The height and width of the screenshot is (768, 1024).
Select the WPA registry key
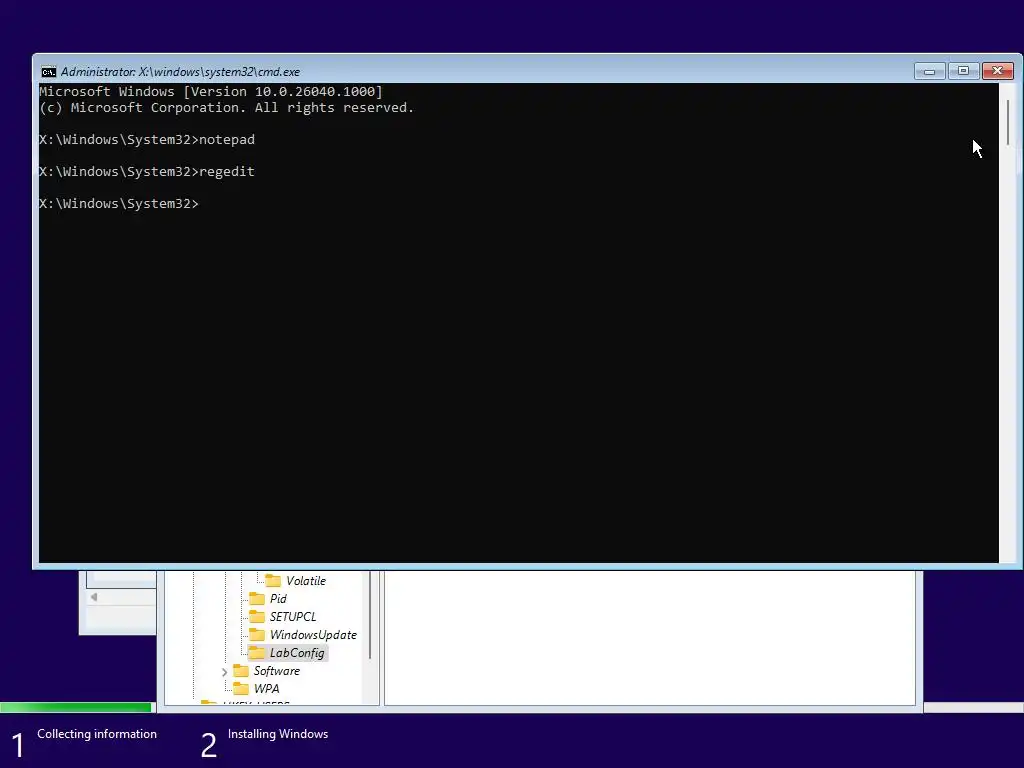(266, 688)
